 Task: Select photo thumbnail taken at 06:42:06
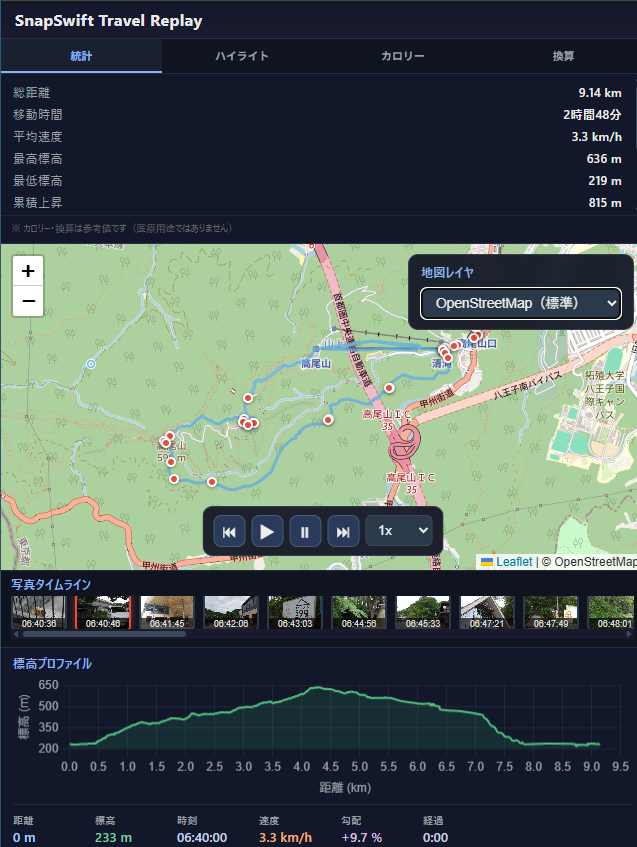coord(231,613)
